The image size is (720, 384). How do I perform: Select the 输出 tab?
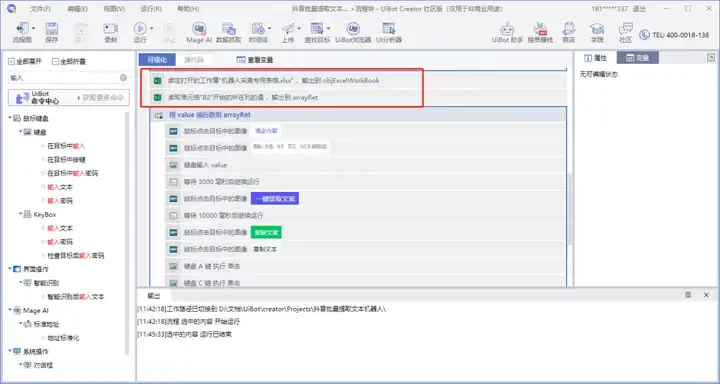tap(154, 296)
